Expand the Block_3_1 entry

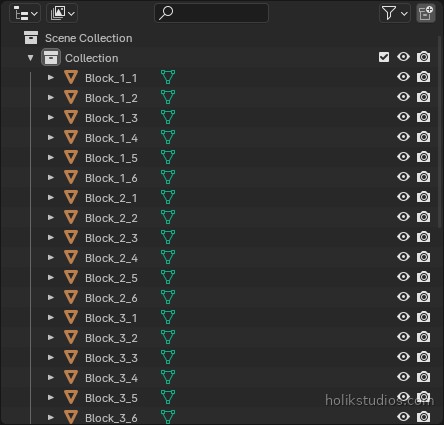click(x=51, y=317)
